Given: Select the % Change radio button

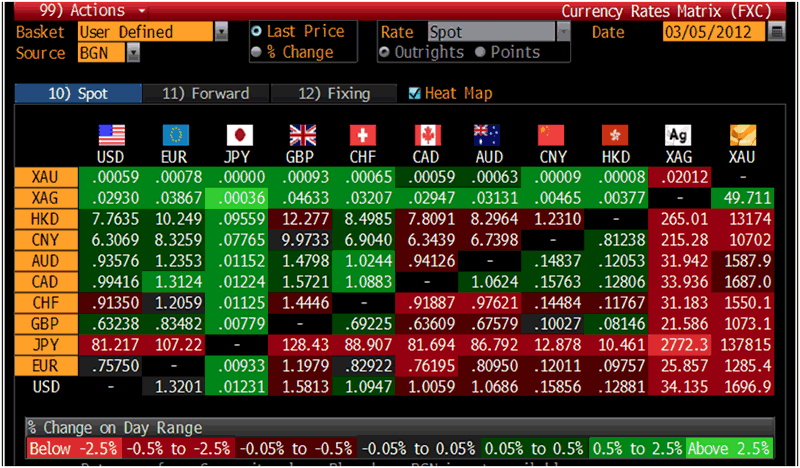Looking at the screenshot, I should (256, 52).
